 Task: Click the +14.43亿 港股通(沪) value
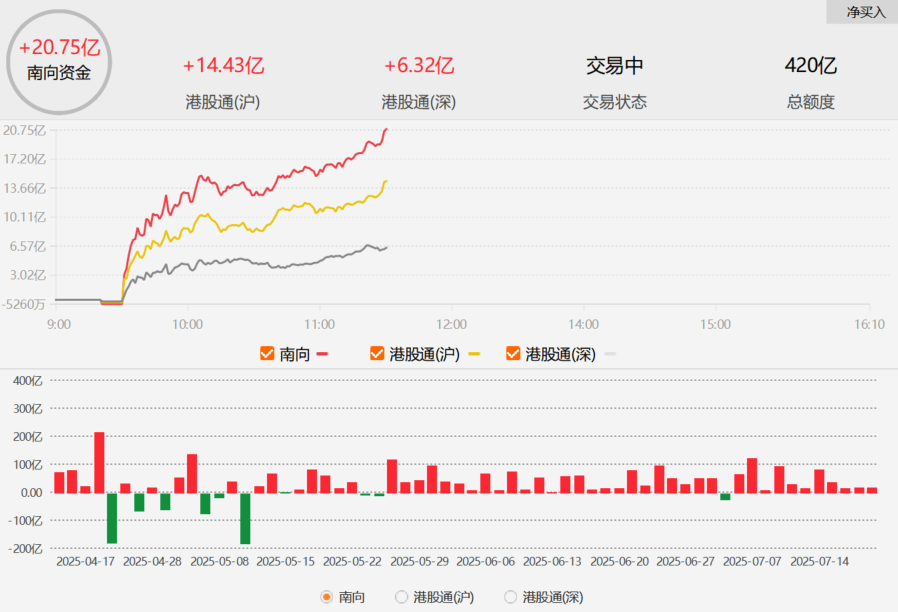point(223,65)
